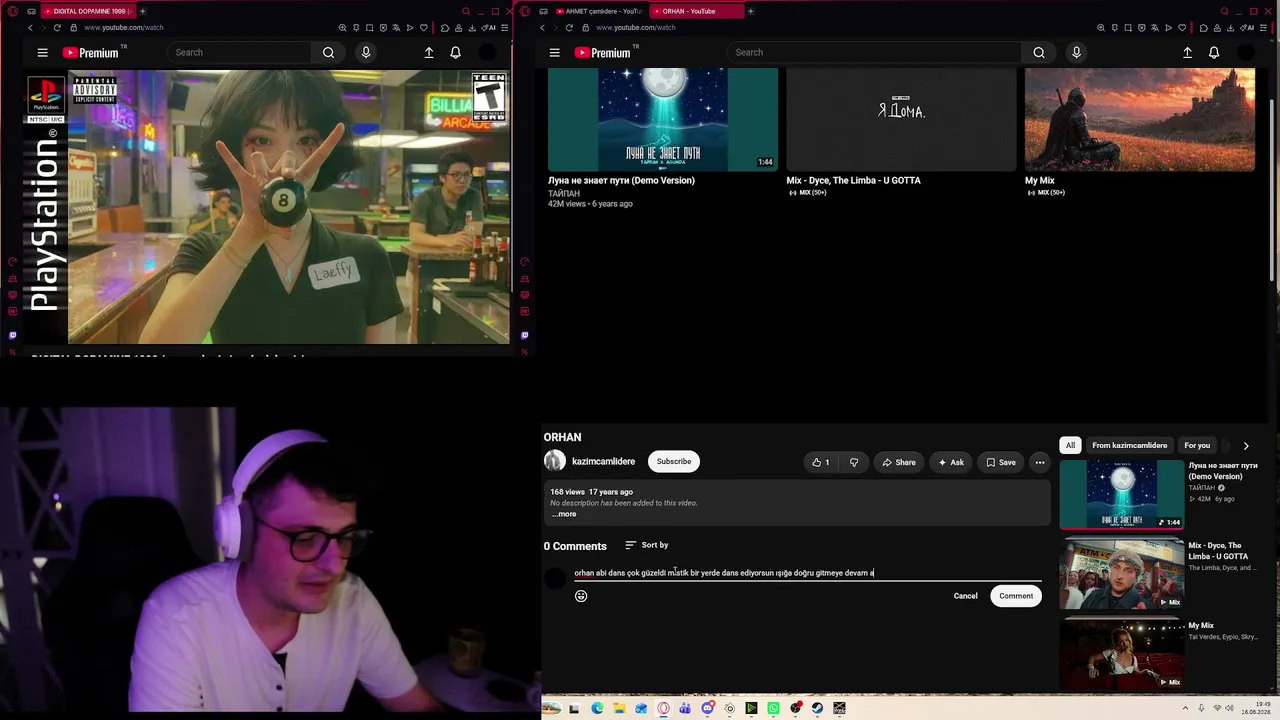Open the U GOTTA mix thumbnail in the sidebar list

pos(1122,573)
